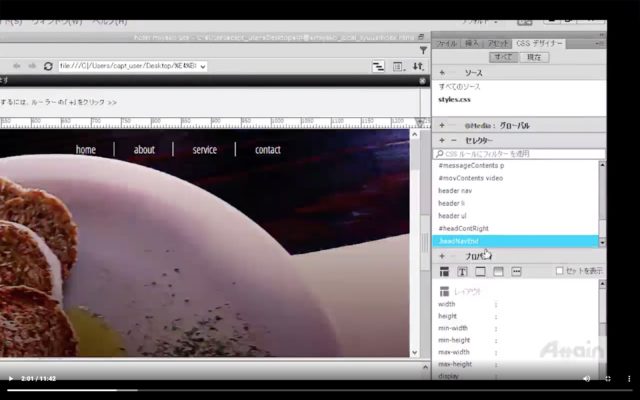Open the CSS Designer panel options menu icon
The width and height of the screenshot is (640, 400).
point(600,43)
